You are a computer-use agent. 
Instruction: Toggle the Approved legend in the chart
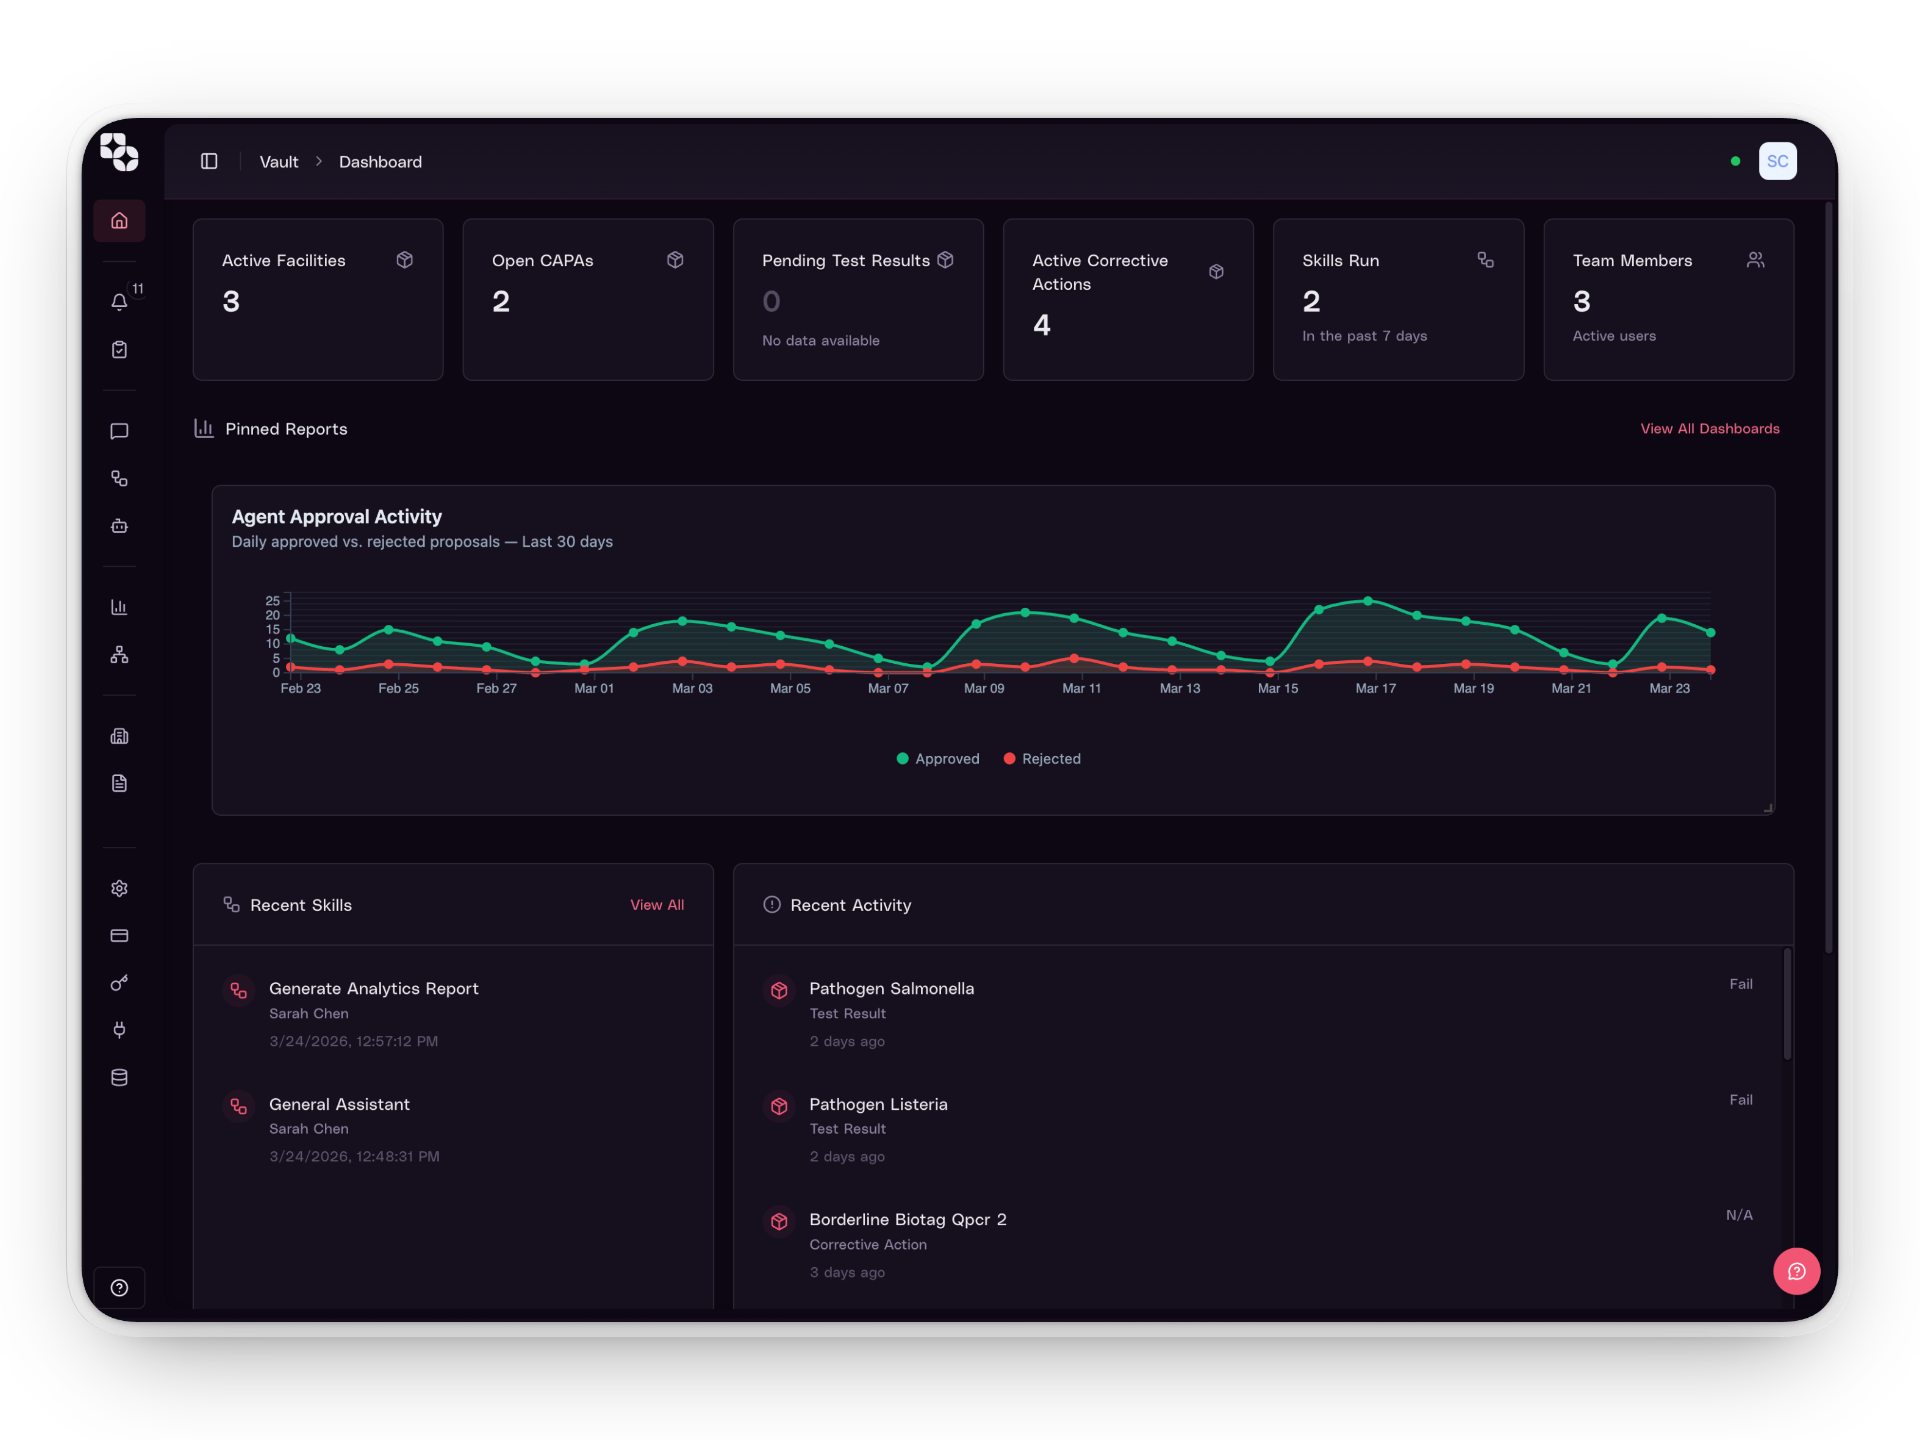[x=937, y=758]
